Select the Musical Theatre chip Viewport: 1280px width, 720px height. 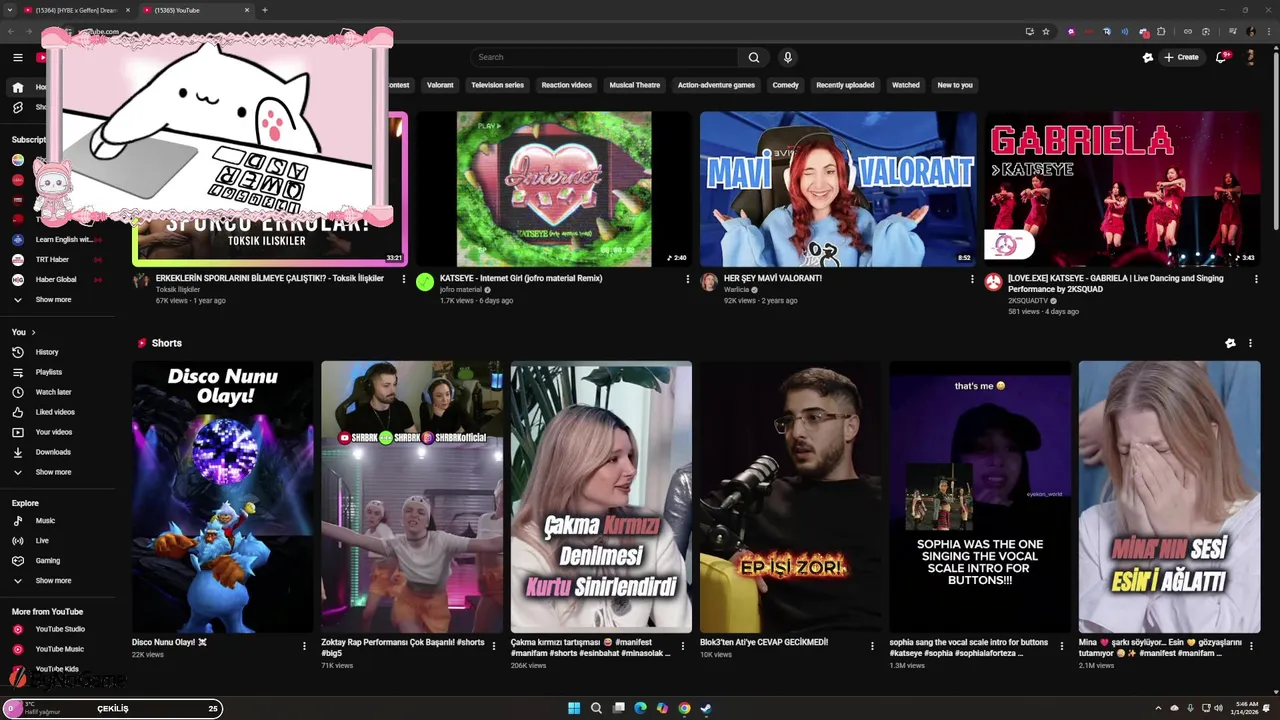[x=635, y=85]
